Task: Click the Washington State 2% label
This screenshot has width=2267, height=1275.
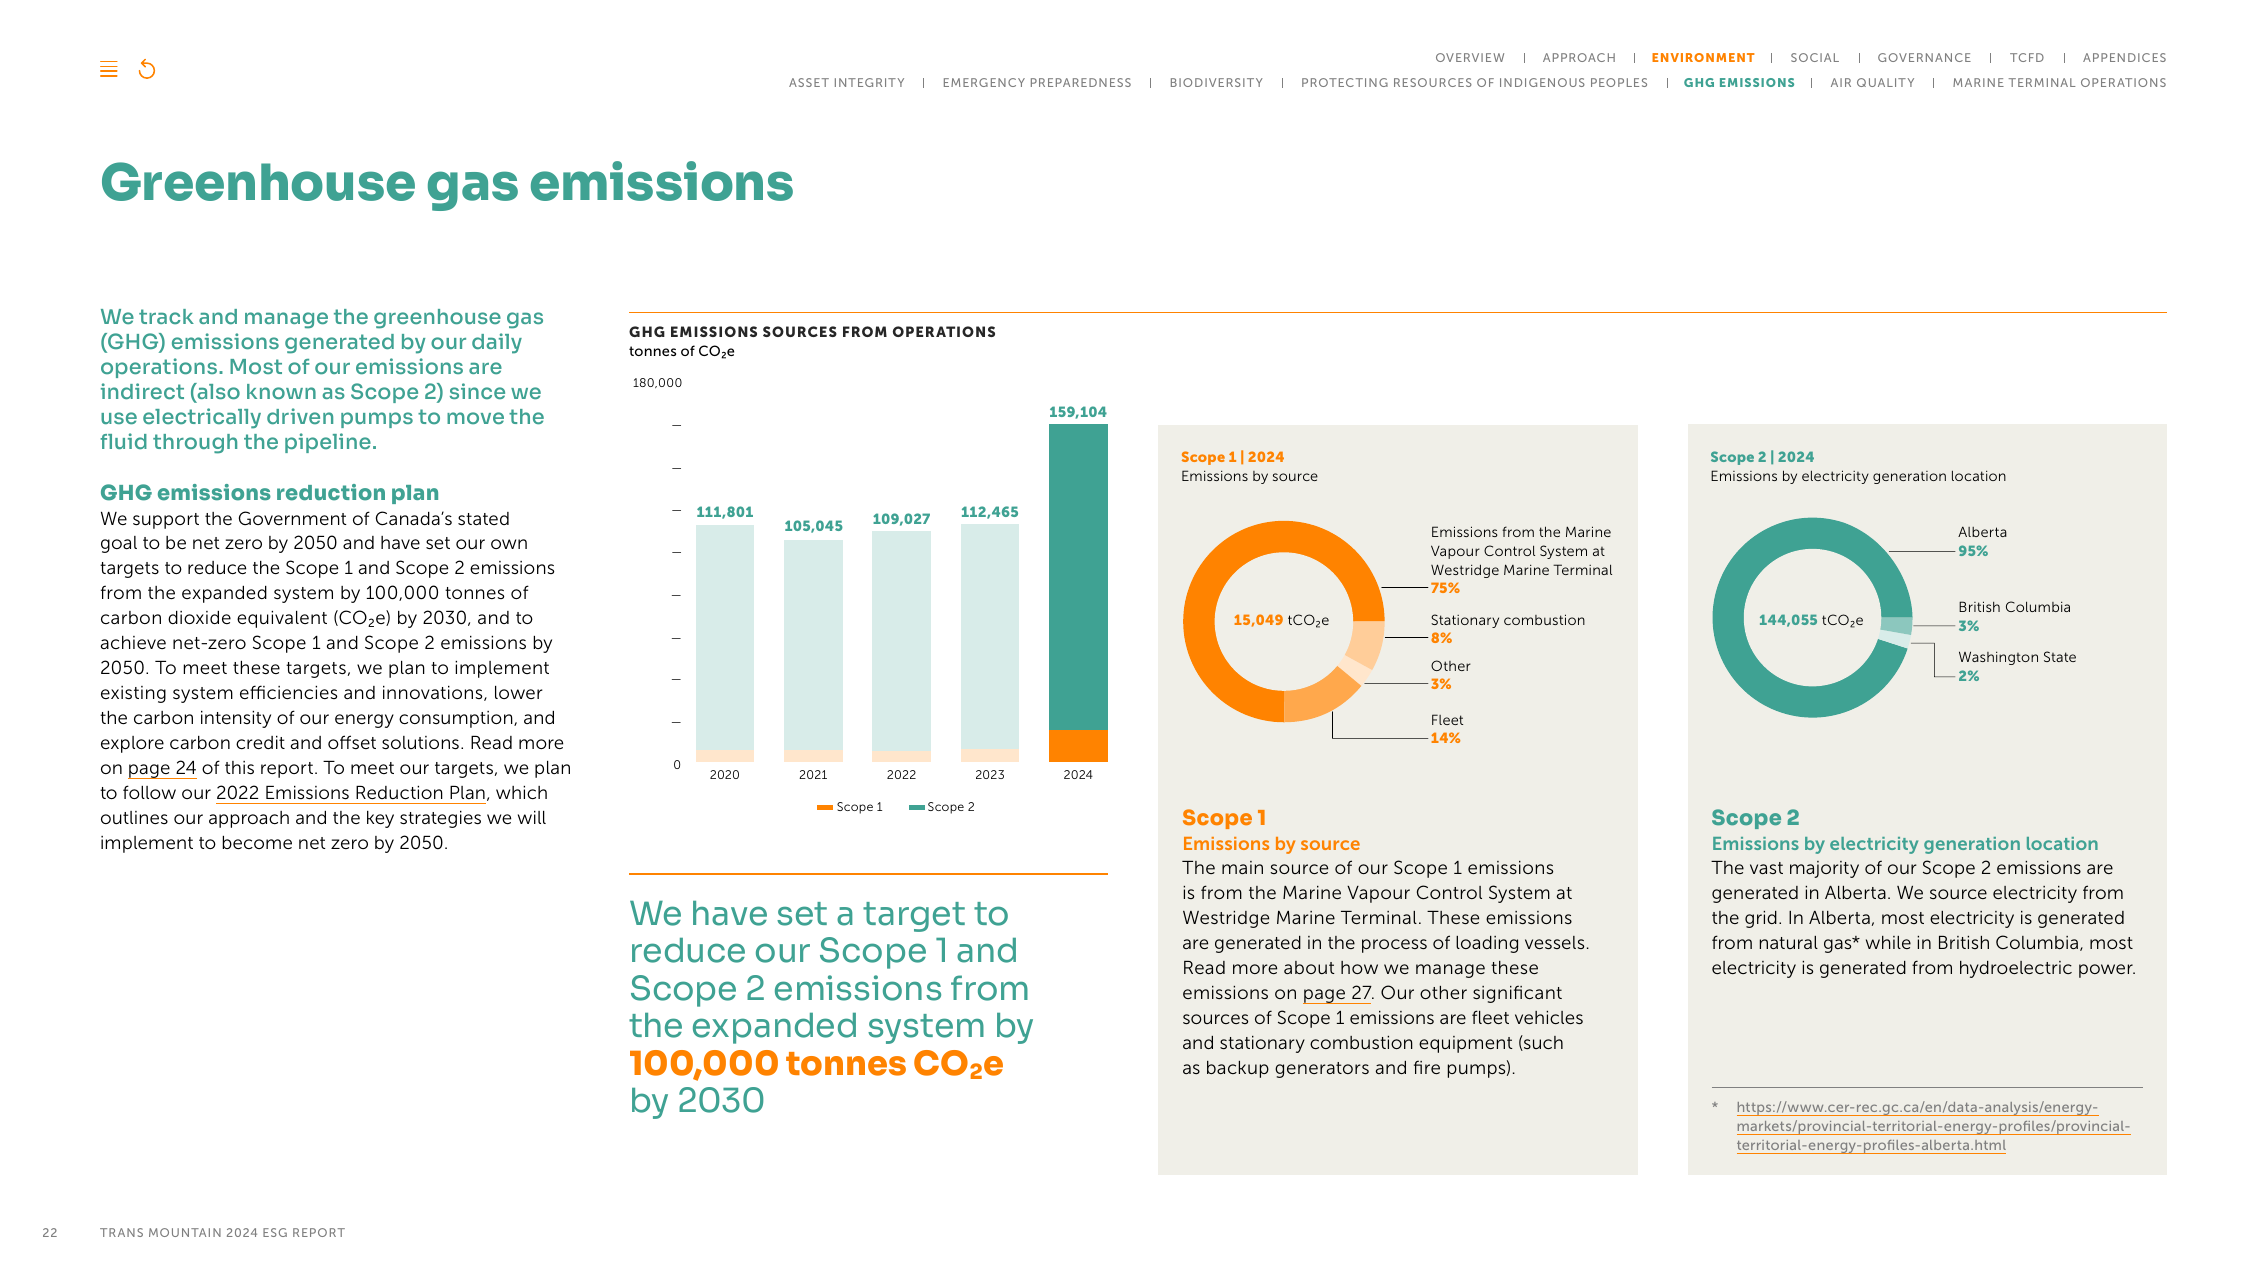Action: [2017, 666]
